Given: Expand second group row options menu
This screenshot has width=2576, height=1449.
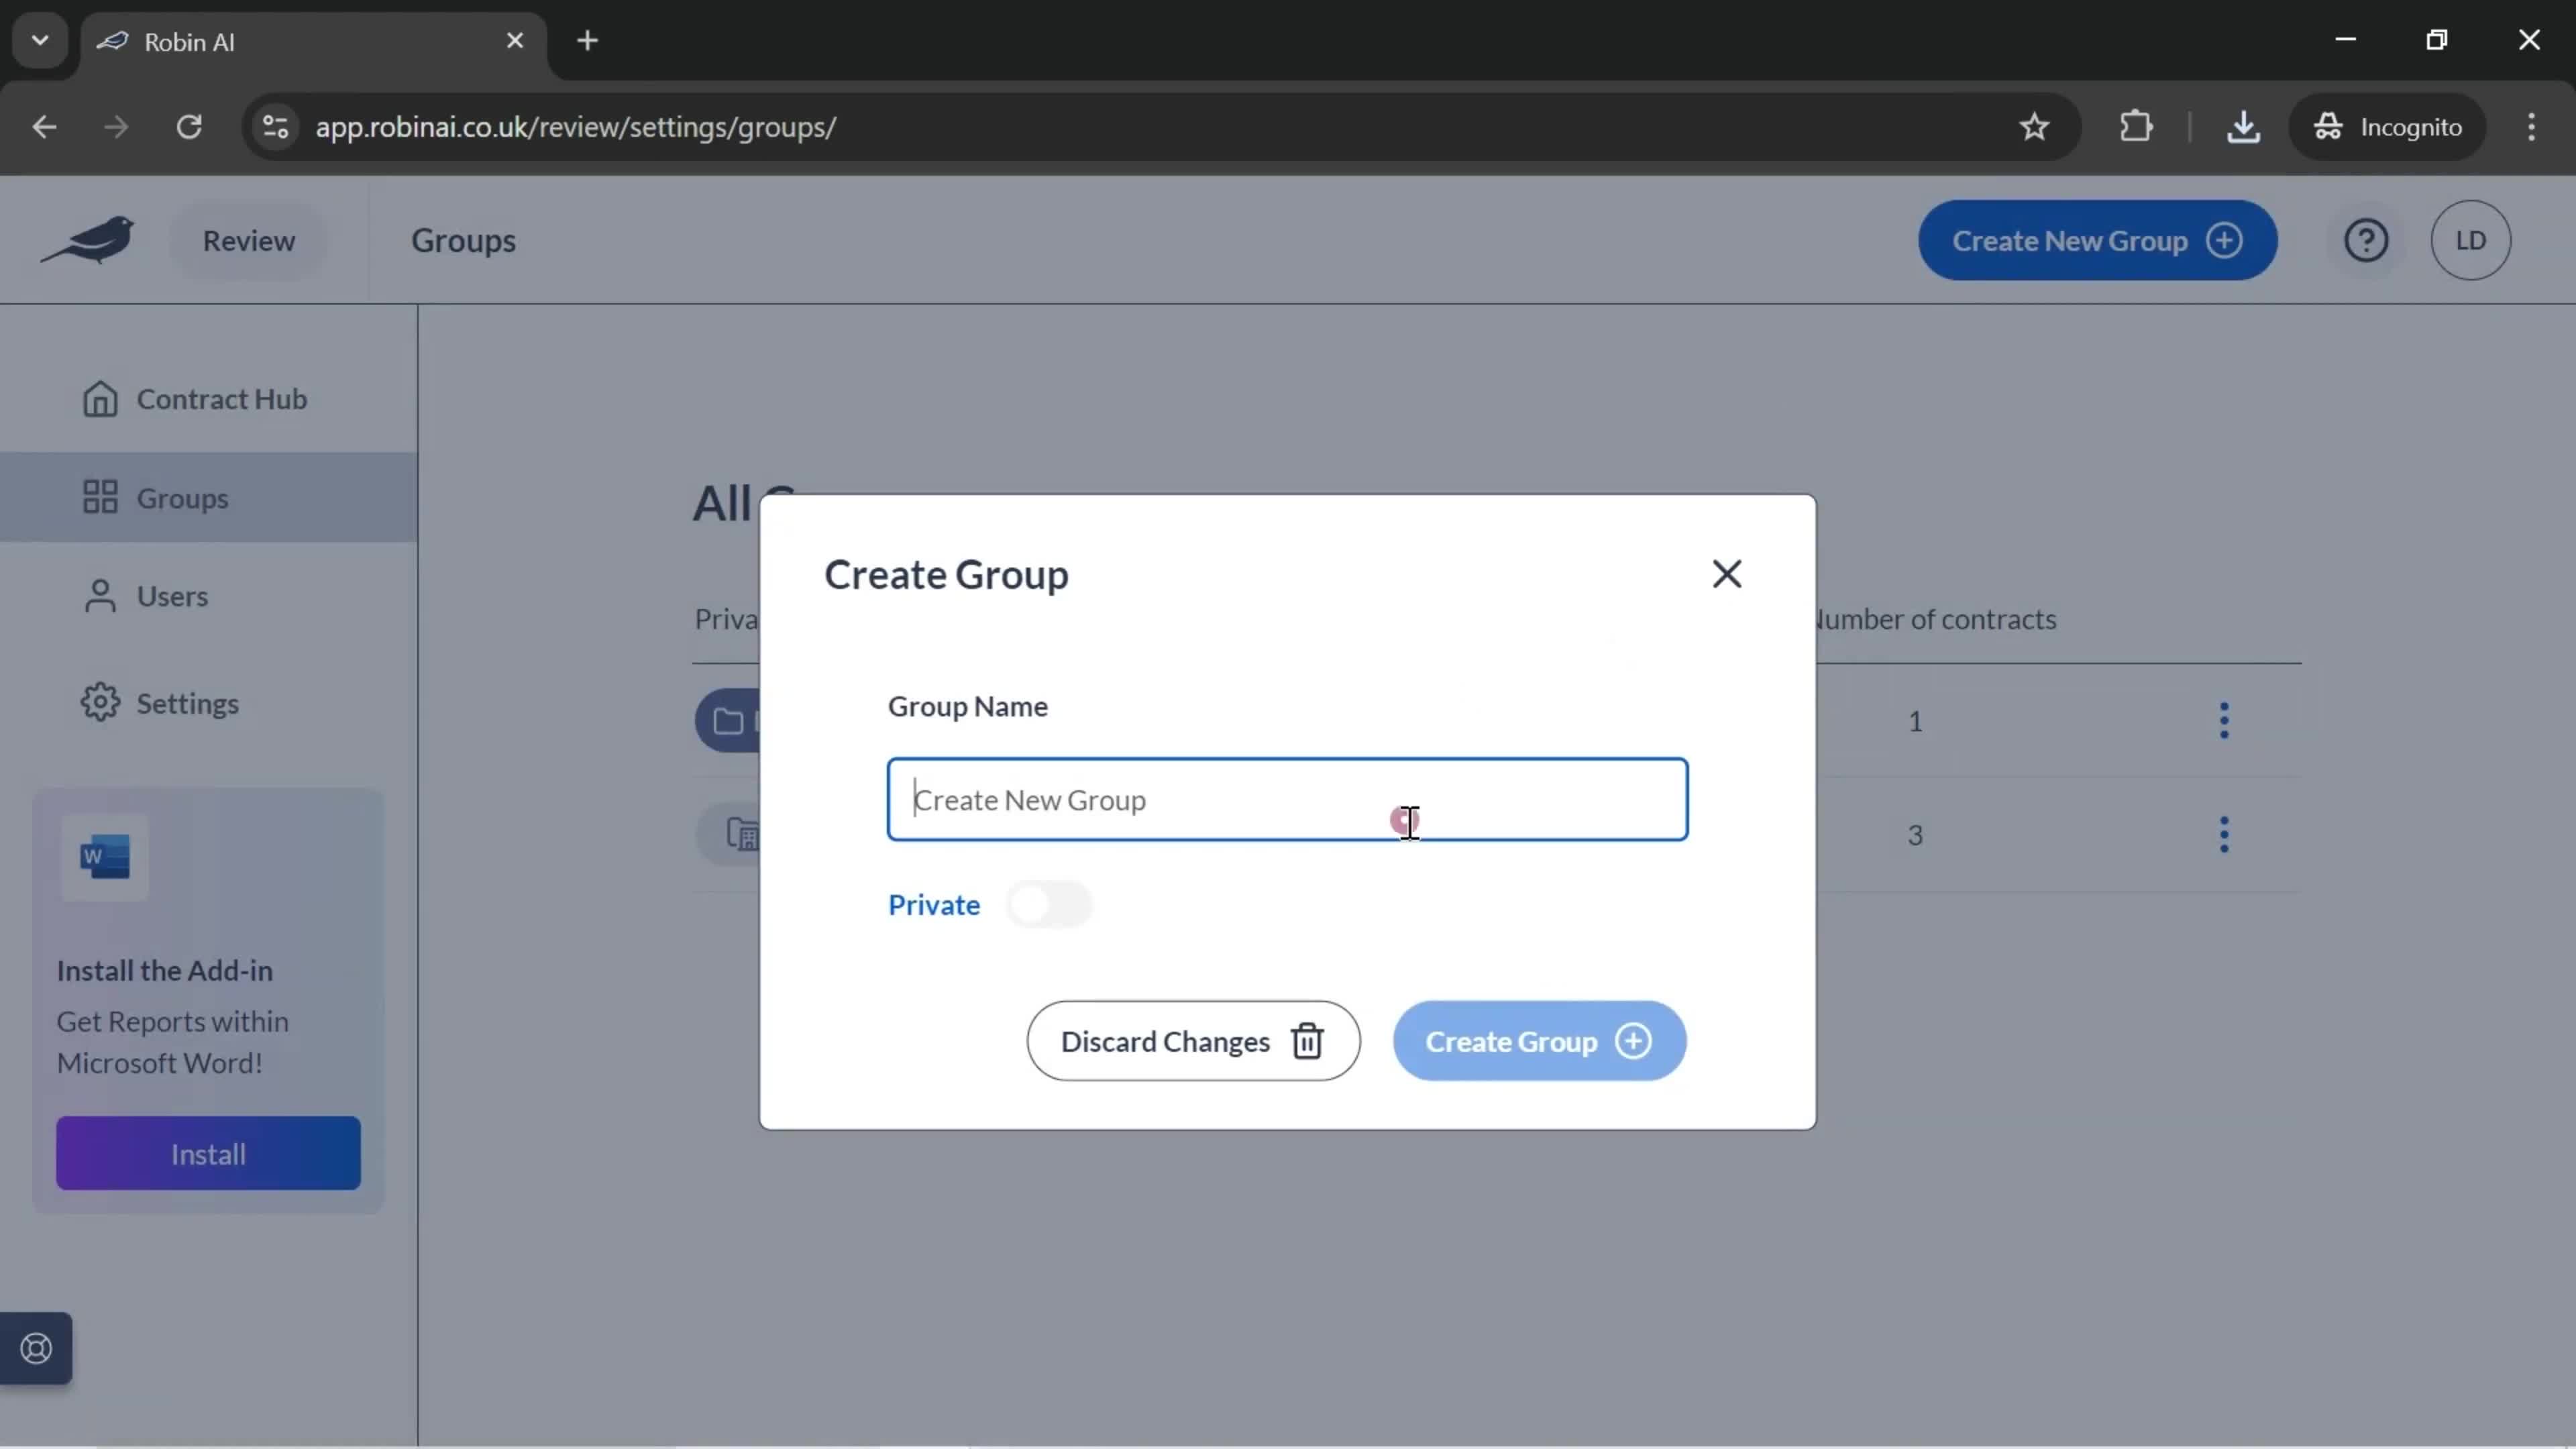Looking at the screenshot, I should 2226,833.
